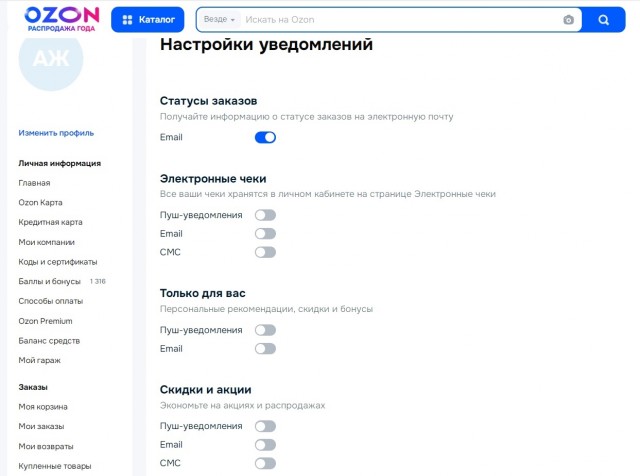Enable Пуш-уведомления under Только для вас
640x476 pixels.
[x=265, y=330]
